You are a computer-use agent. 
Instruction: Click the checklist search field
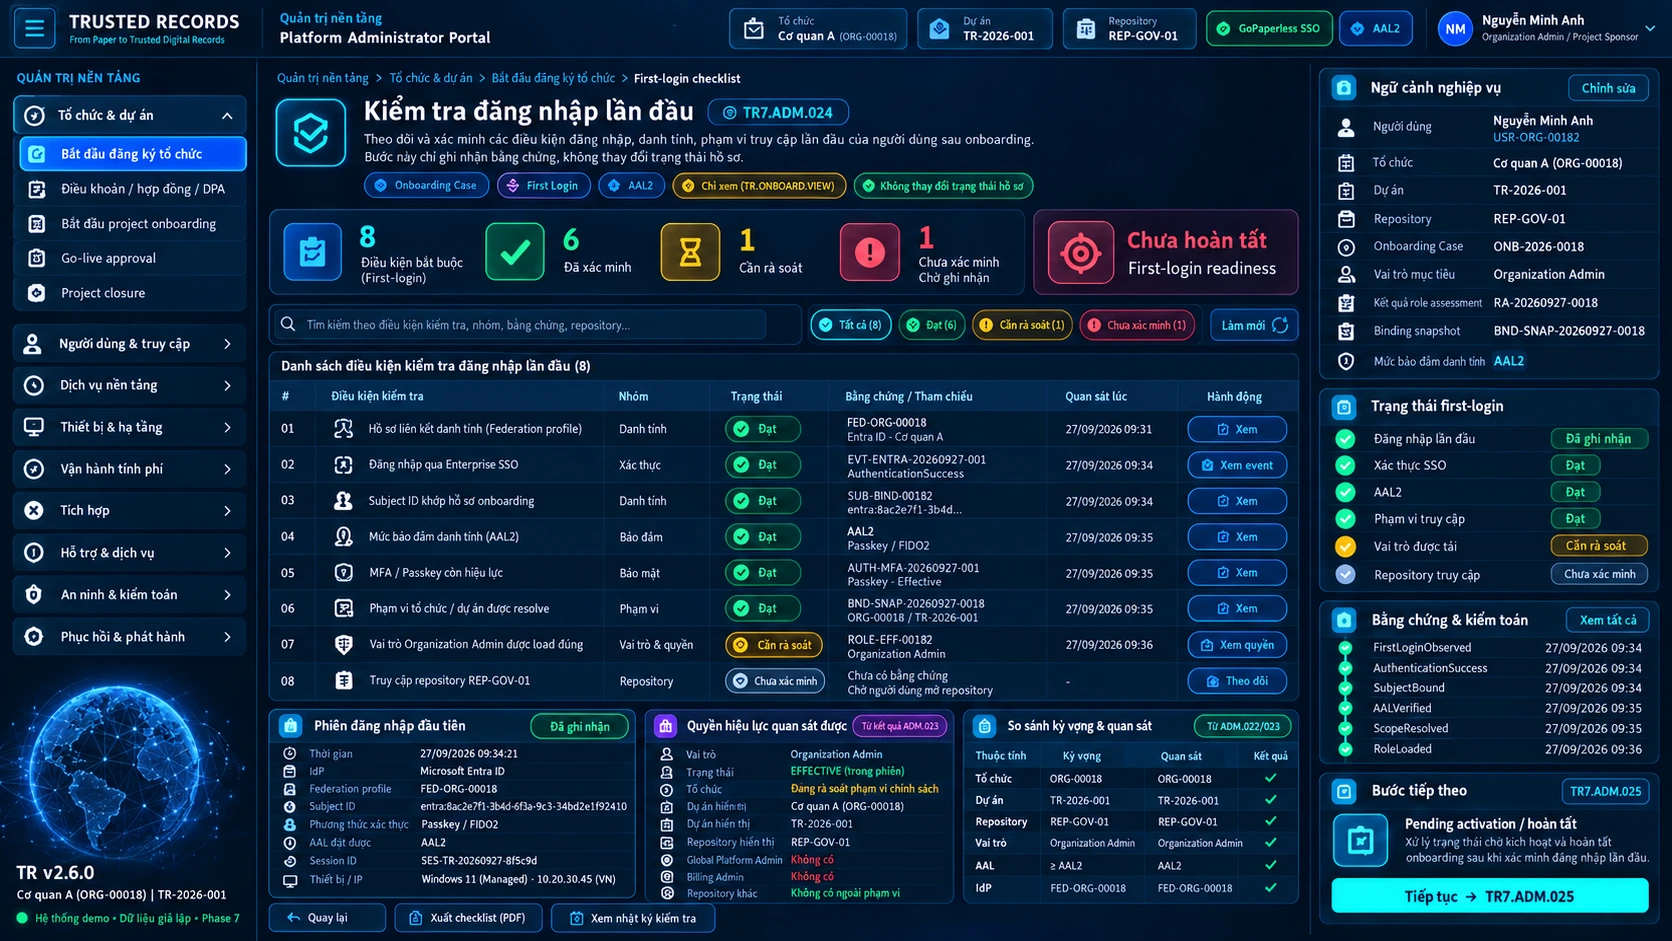coord(520,325)
